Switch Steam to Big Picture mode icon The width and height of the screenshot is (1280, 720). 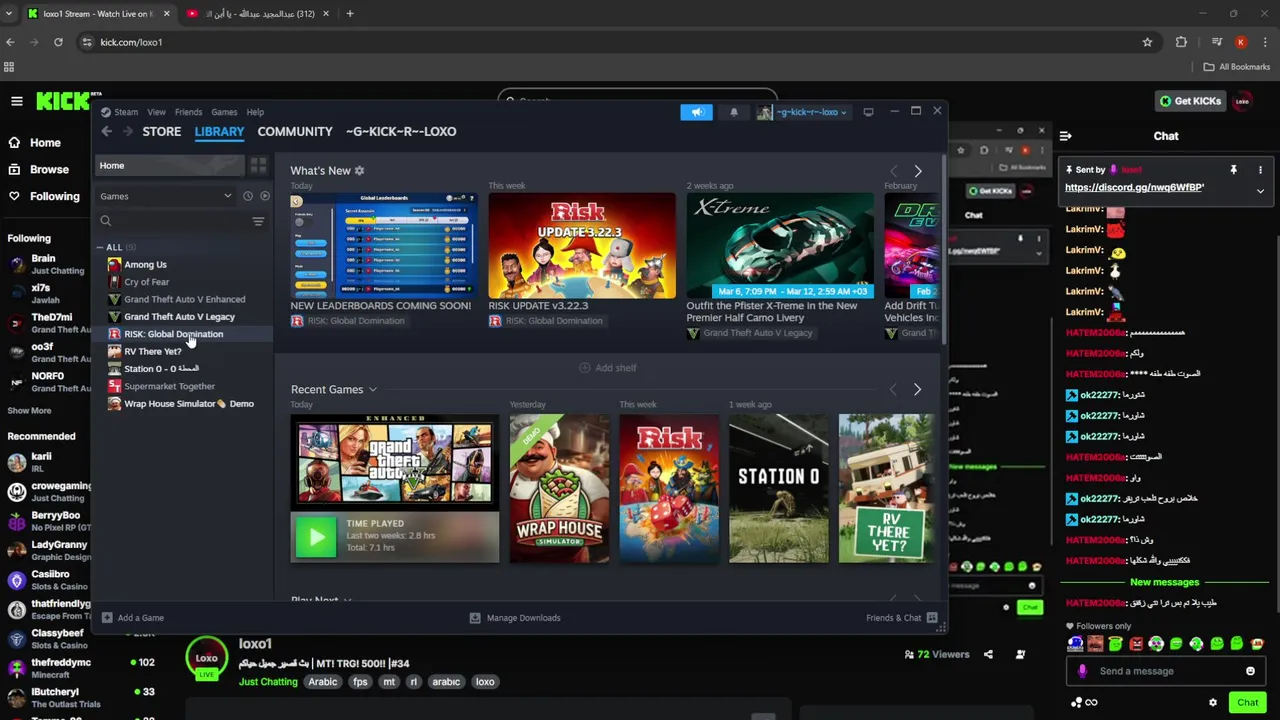868,112
